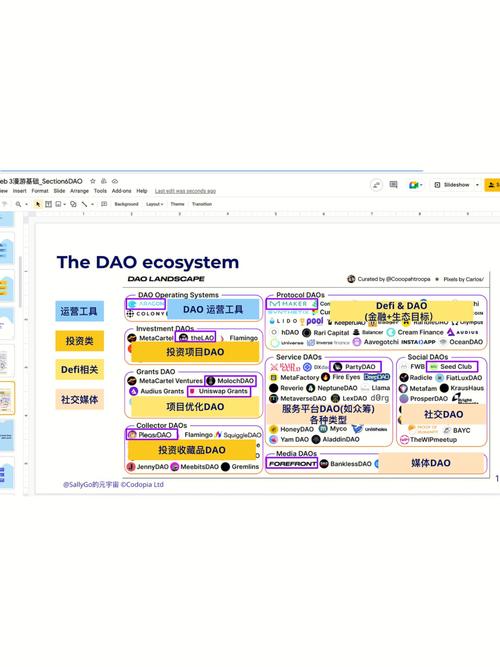Image resolution: width=500 pixels, height=667 pixels.
Task: Open the 'Last edit was seconds ago' link
Action: (x=185, y=191)
